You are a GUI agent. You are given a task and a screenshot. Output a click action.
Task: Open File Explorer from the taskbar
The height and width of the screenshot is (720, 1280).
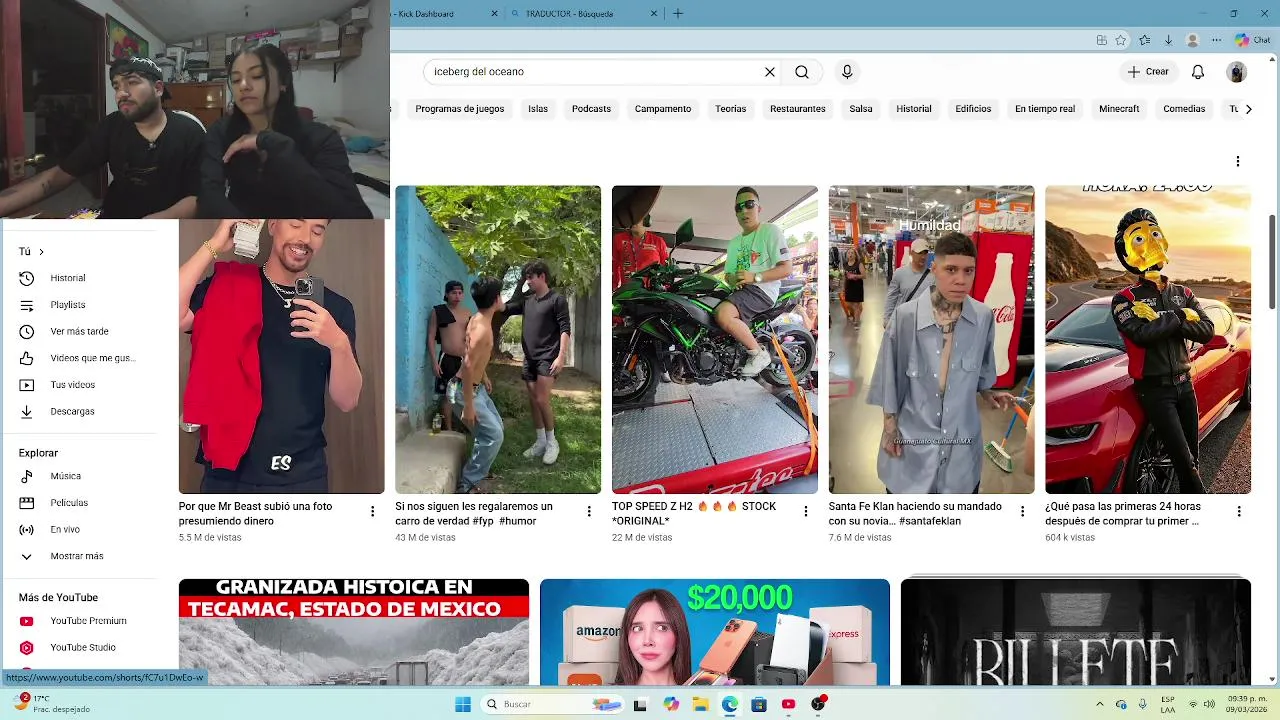[700, 705]
